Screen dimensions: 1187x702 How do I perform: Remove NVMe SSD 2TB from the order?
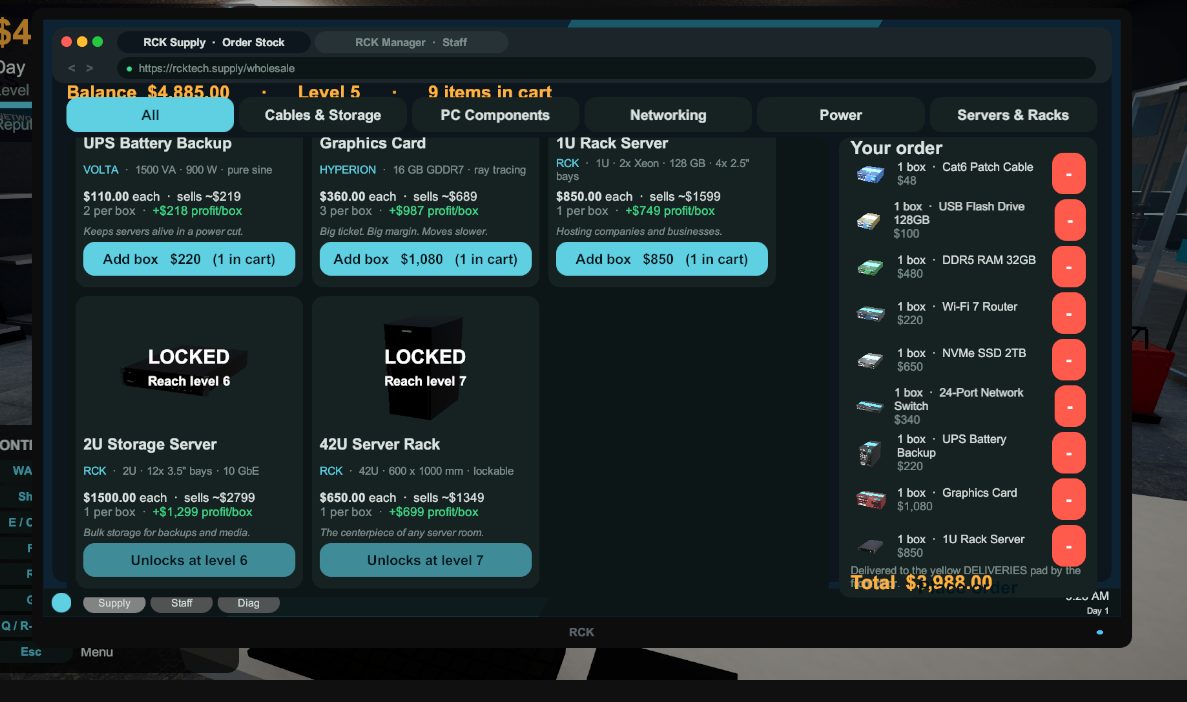pyautogui.click(x=1068, y=360)
